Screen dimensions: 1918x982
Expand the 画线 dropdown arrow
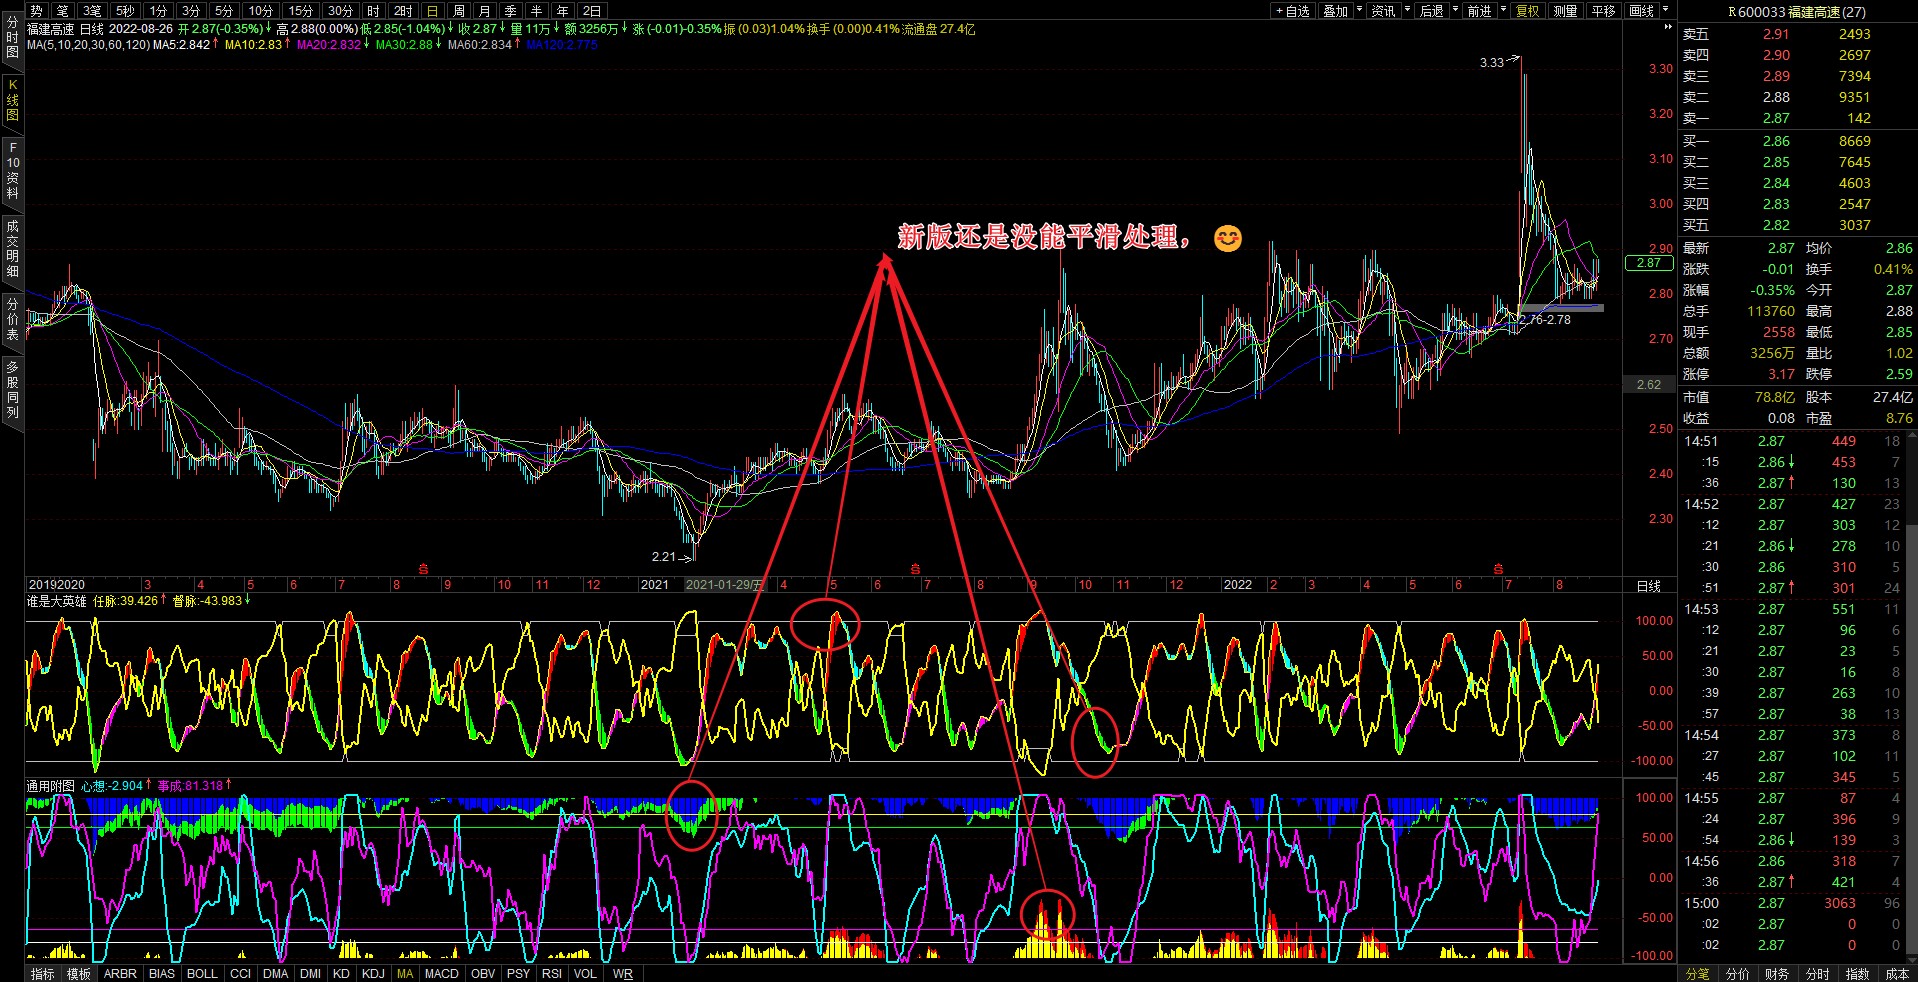(1665, 10)
